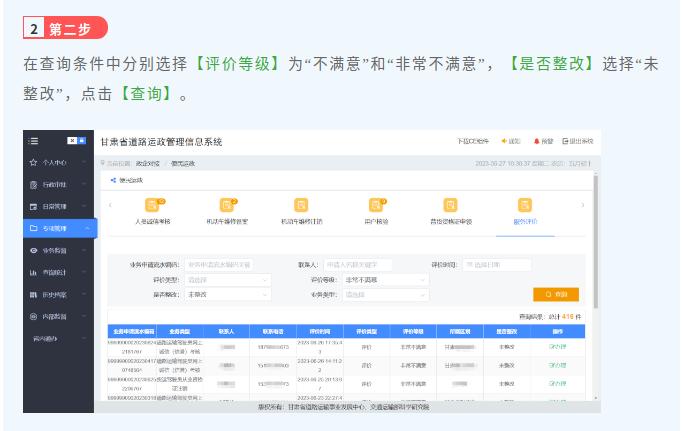Click the folder icon in highlighted sidebar item
Screen dimensions: 682x431
click(x=33, y=228)
